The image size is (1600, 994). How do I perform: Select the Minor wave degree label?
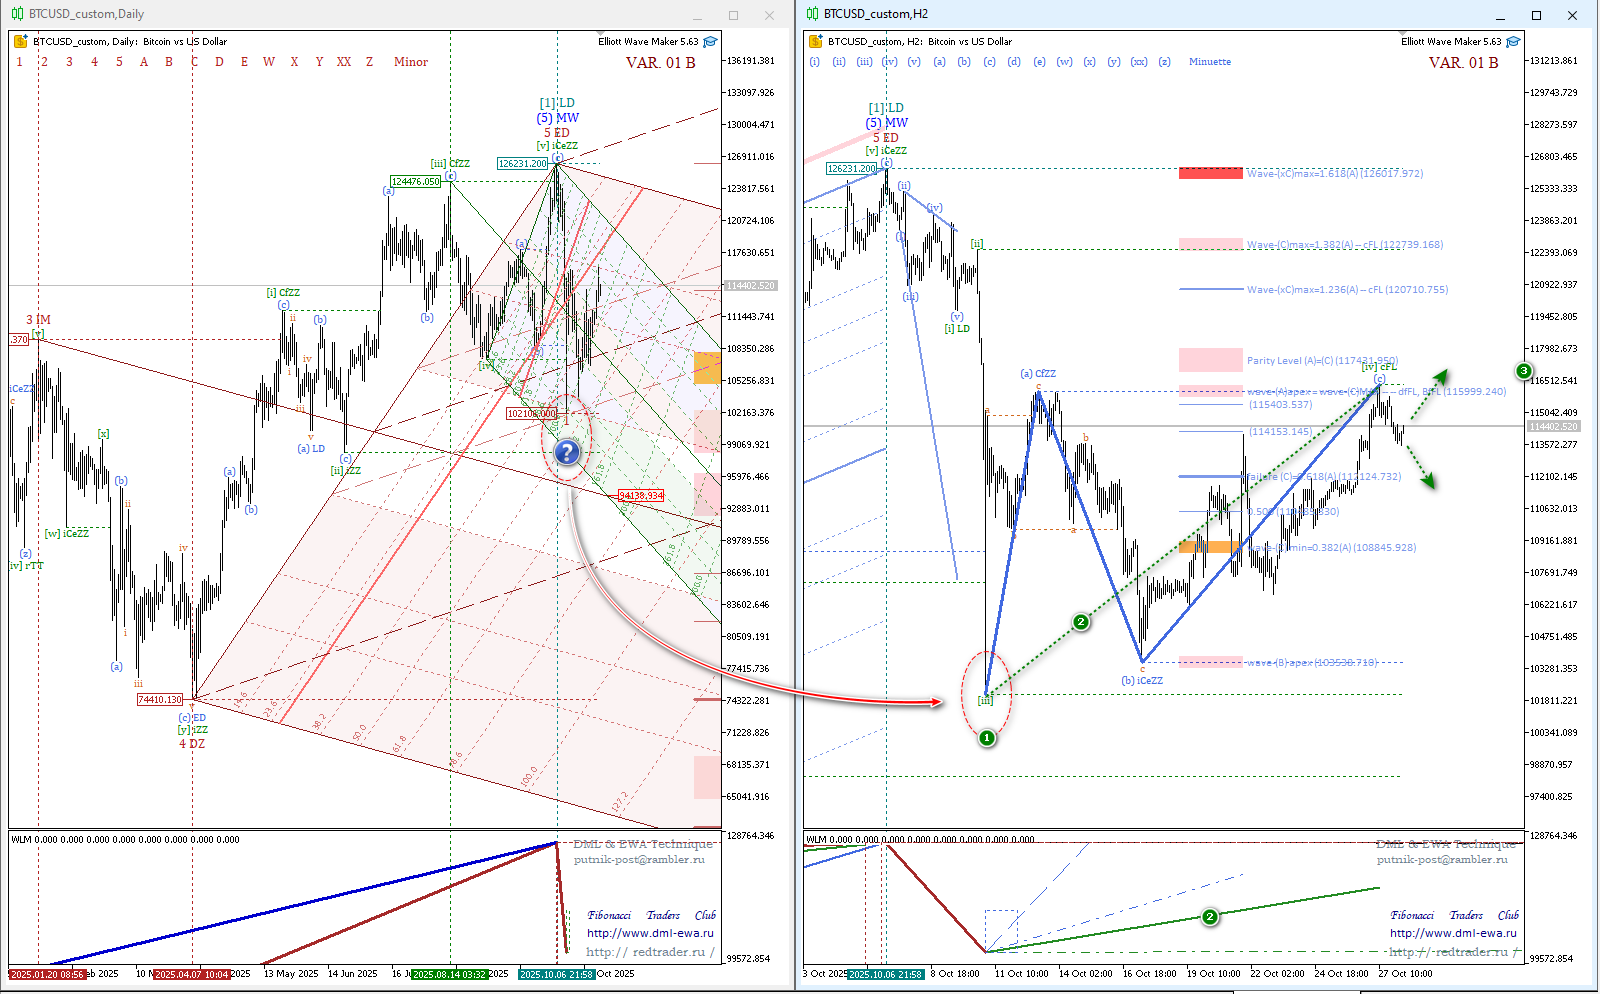click(410, 62)
